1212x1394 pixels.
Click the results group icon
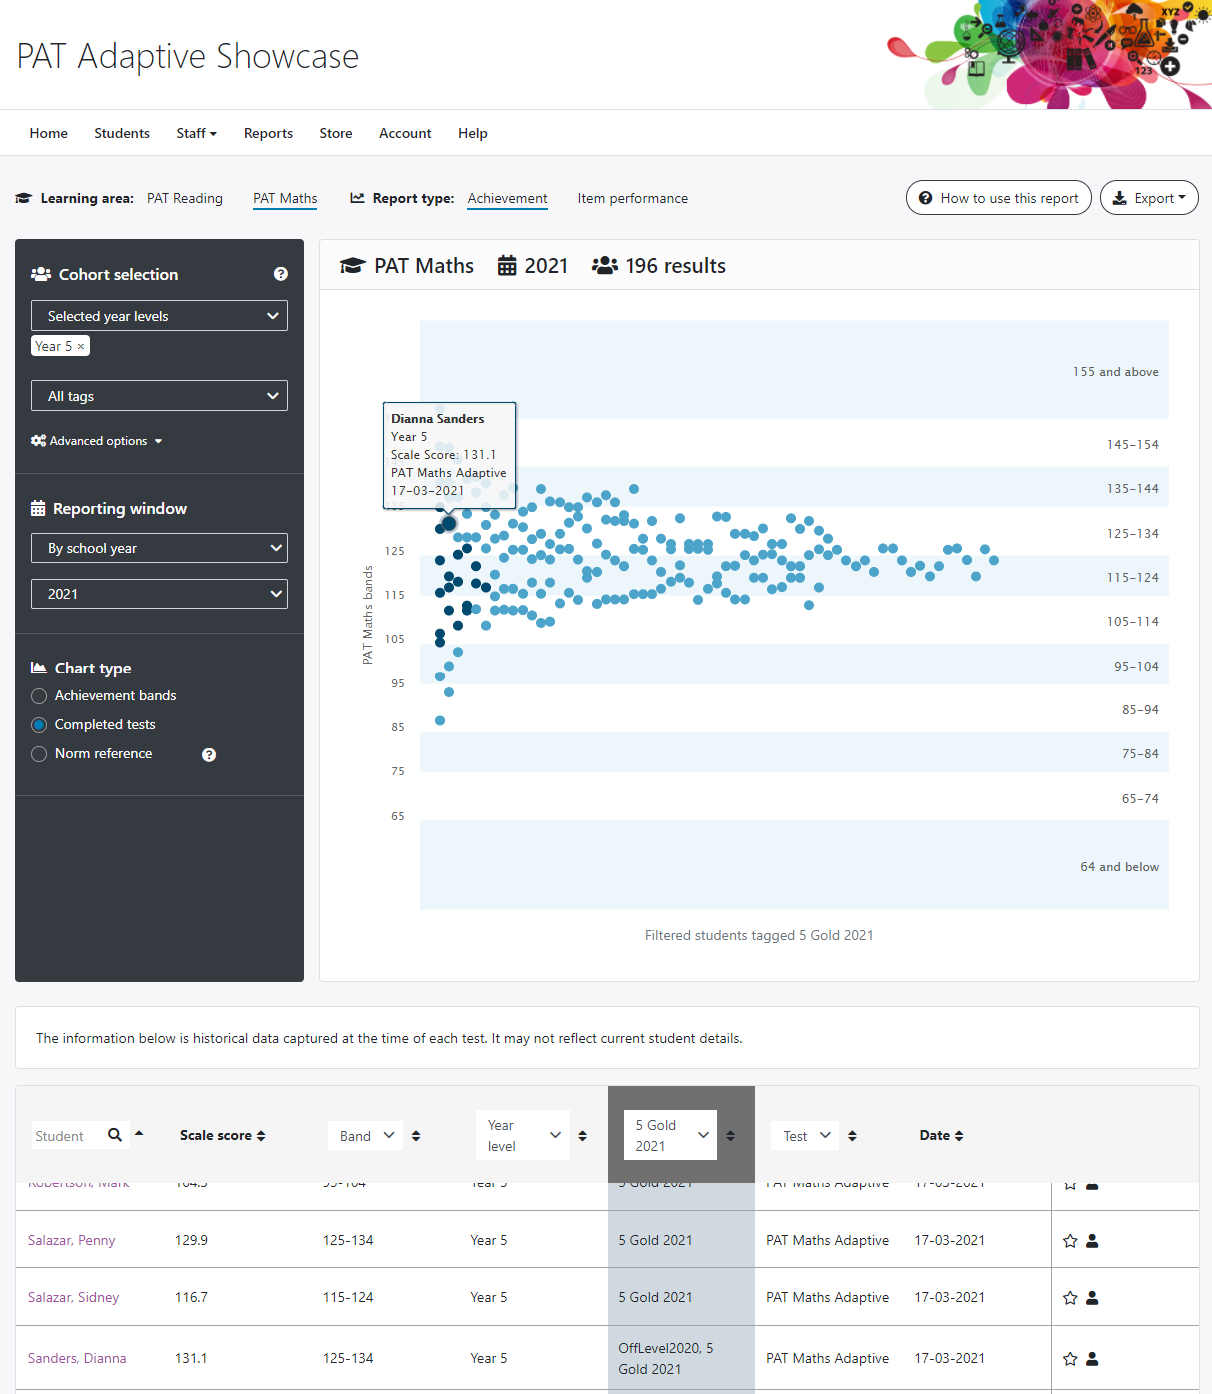[605, 266]
